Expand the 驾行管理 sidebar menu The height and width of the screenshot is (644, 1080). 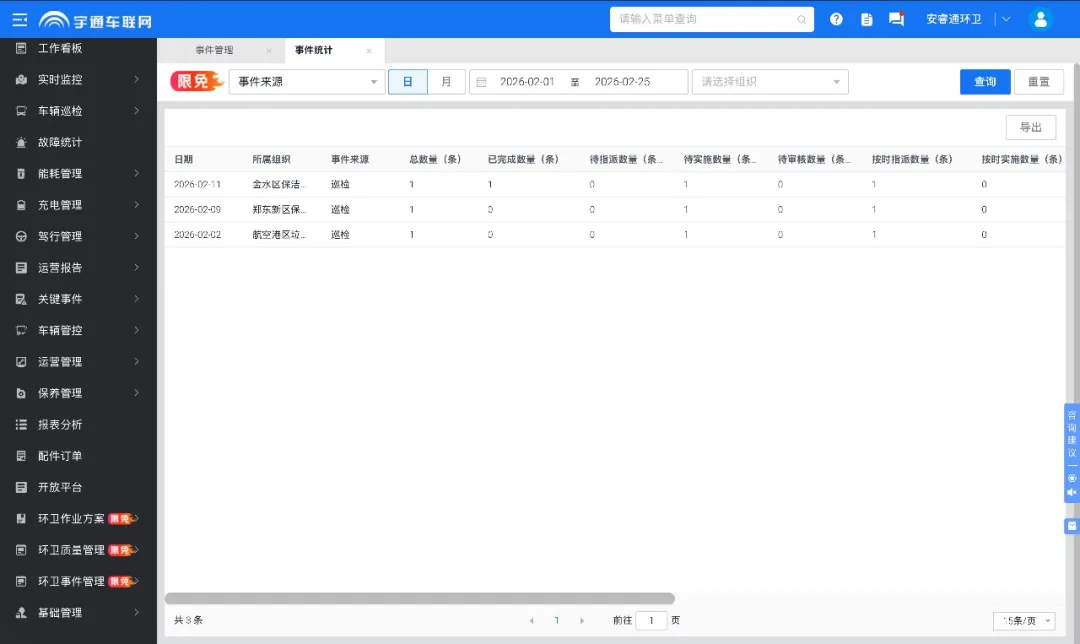point(75,235)
